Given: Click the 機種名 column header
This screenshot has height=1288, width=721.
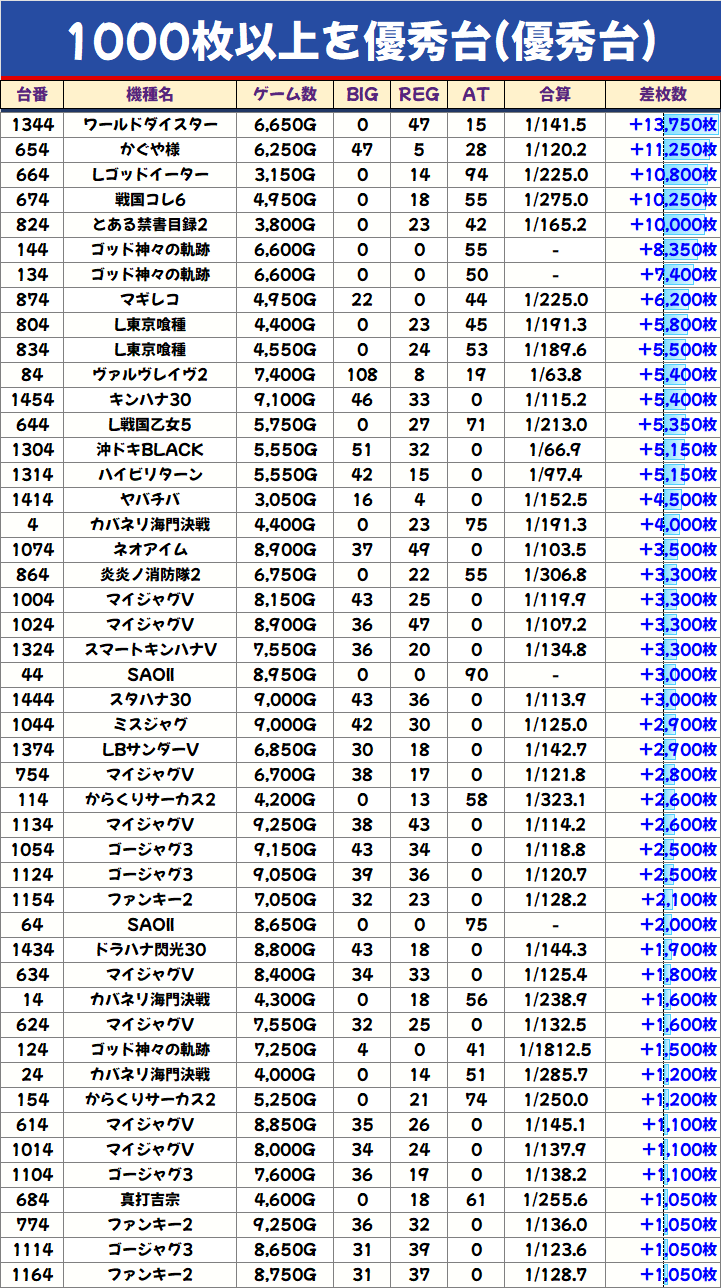Looking at the screenshot, I should 150,94.
